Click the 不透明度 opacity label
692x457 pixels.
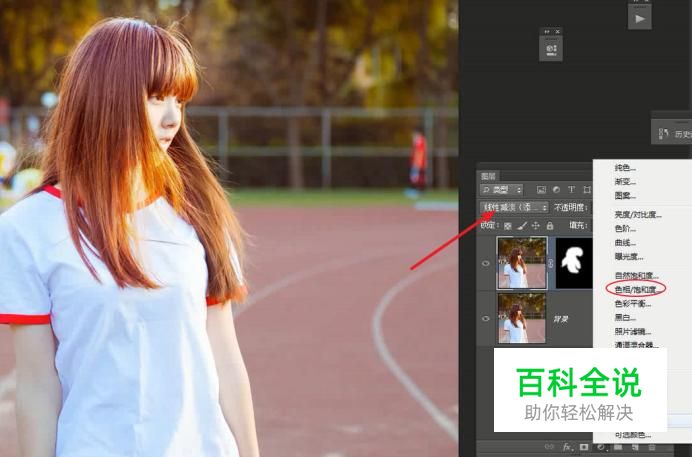point(571,207)
